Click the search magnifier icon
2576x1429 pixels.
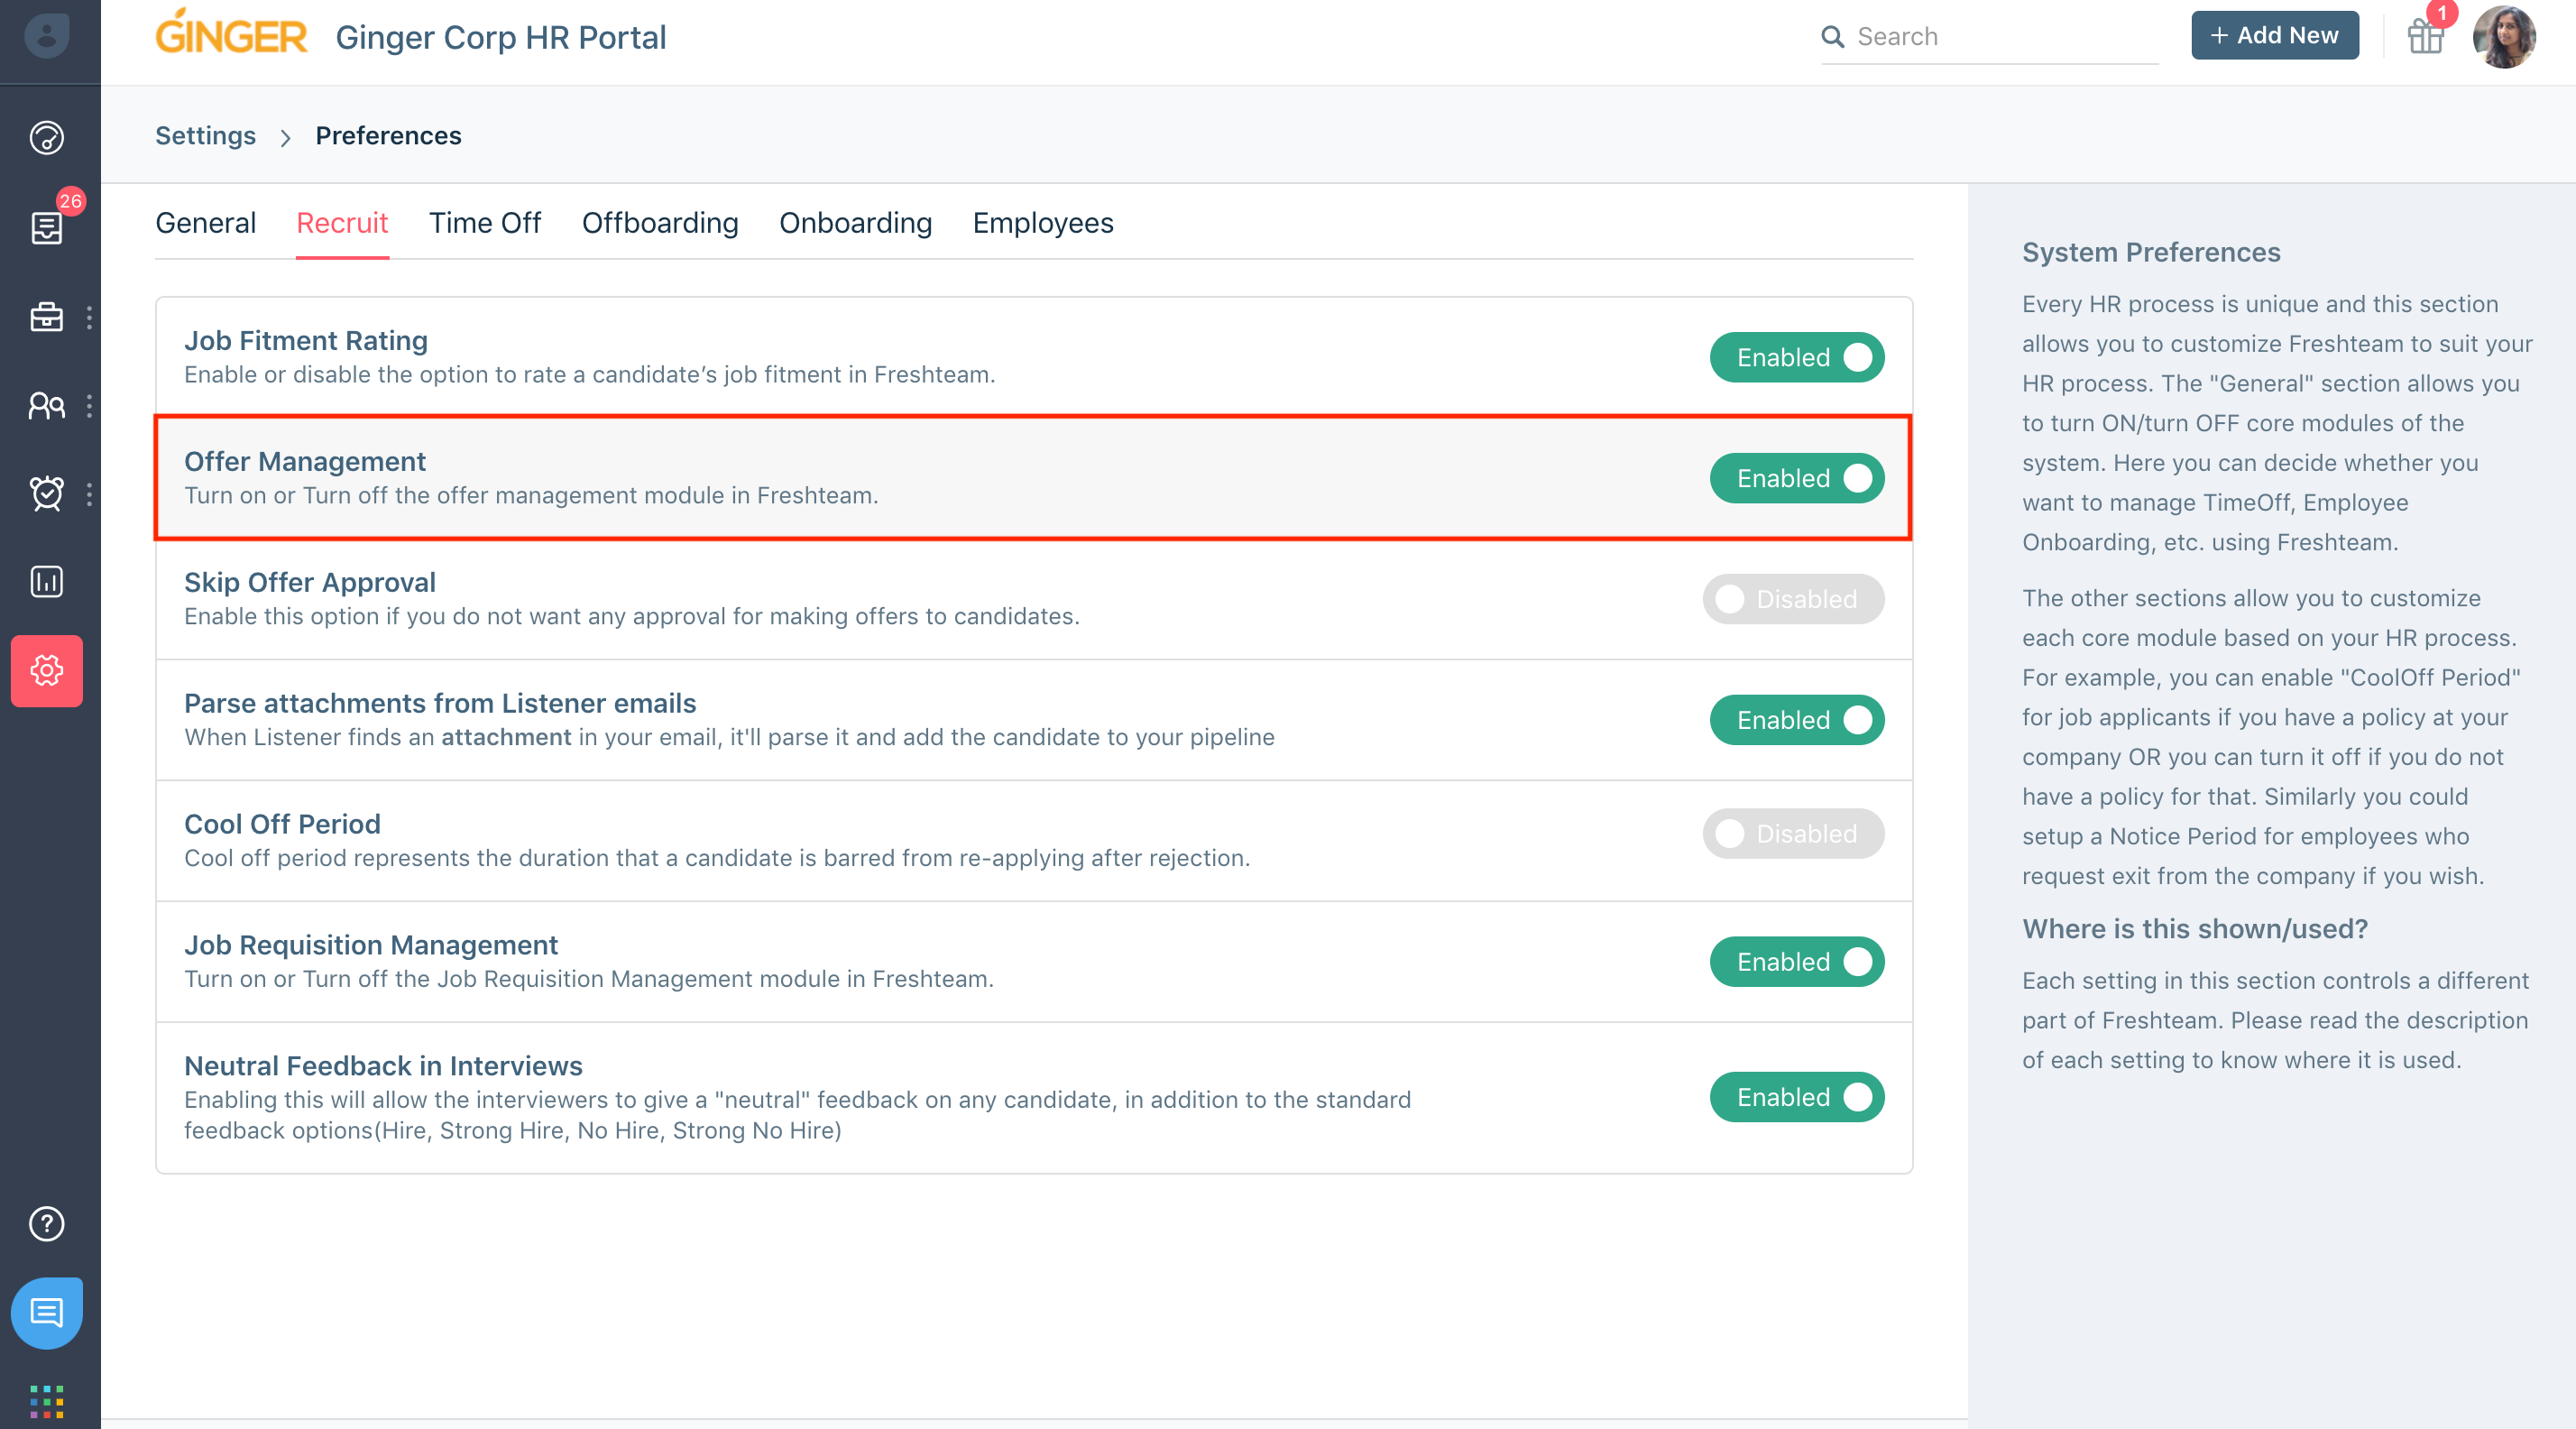1832,37
